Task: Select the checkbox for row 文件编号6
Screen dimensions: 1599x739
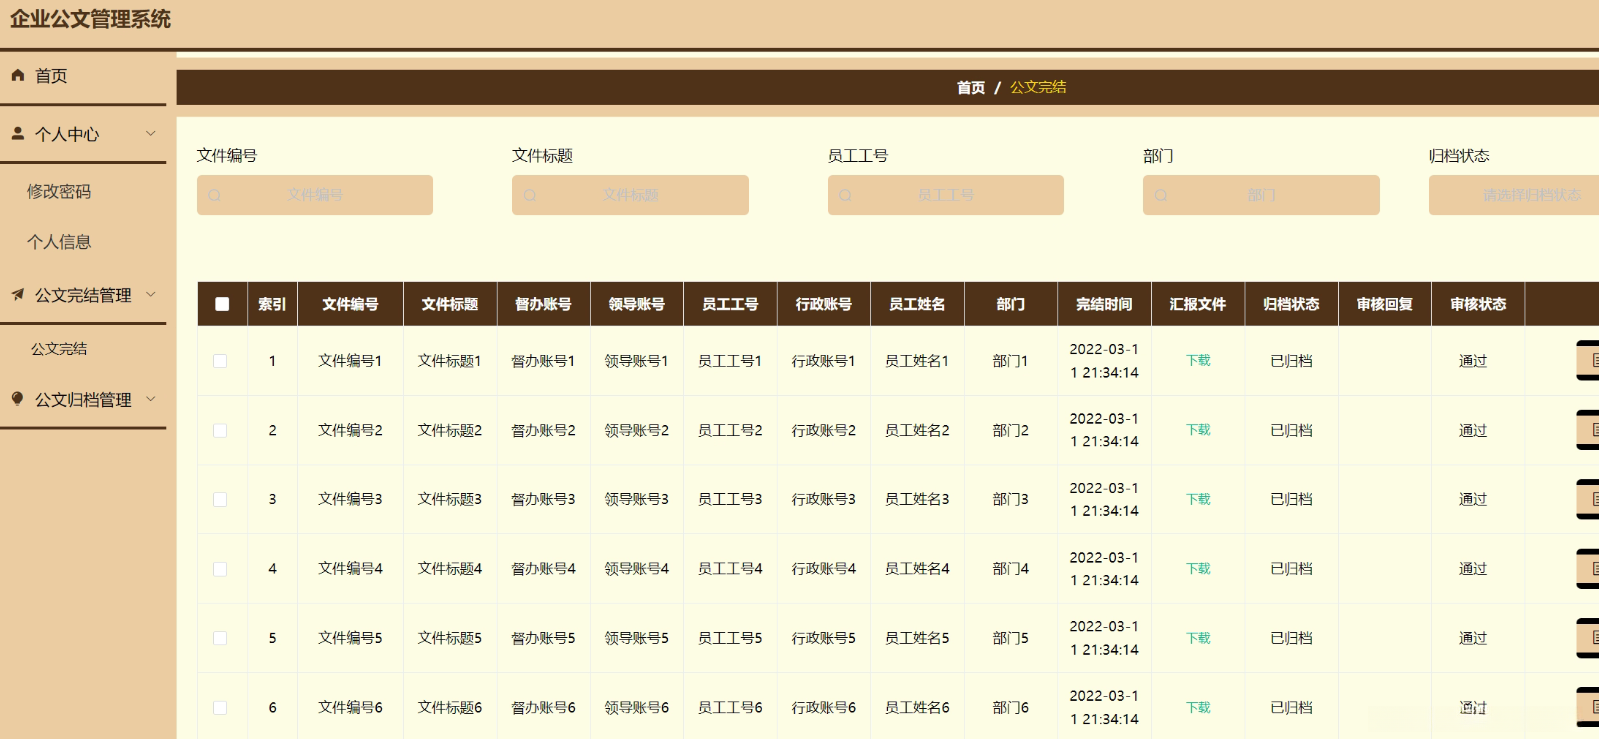Action: point(220,707)
